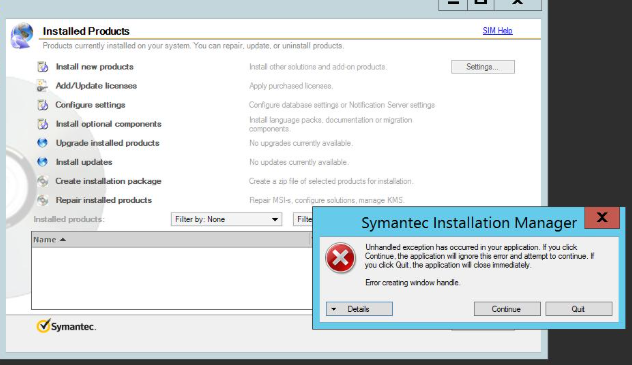632x365 pixels.
Task: Click the Create installation package icon
Action: 43,181
